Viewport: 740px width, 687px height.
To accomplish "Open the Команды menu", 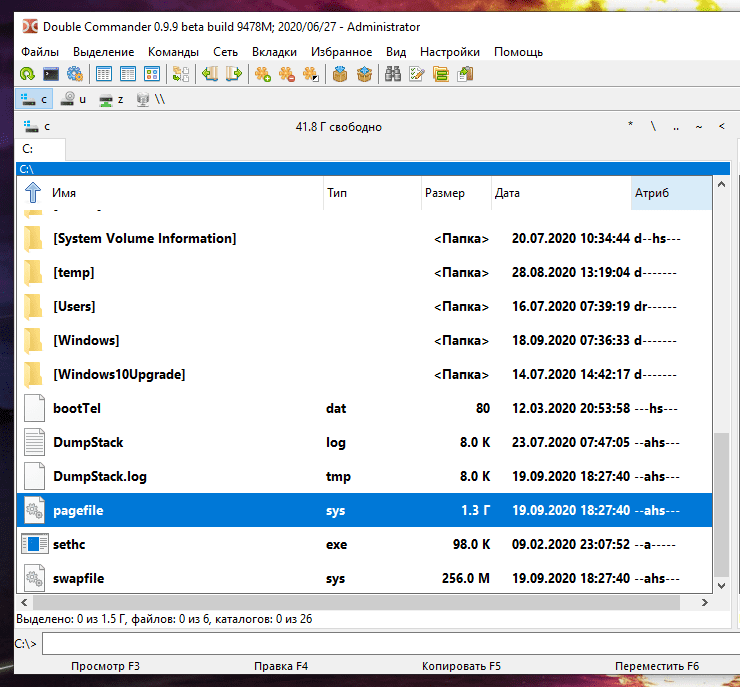I will (173, 52).
